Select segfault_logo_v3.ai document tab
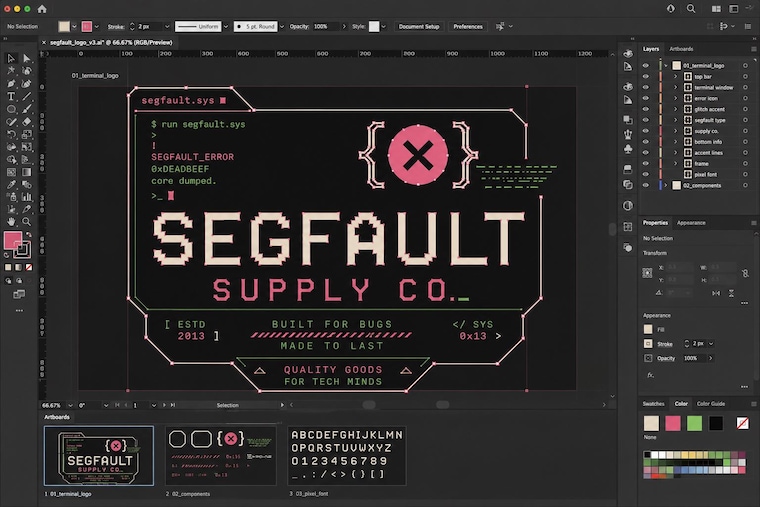 [x=111, y=43]
